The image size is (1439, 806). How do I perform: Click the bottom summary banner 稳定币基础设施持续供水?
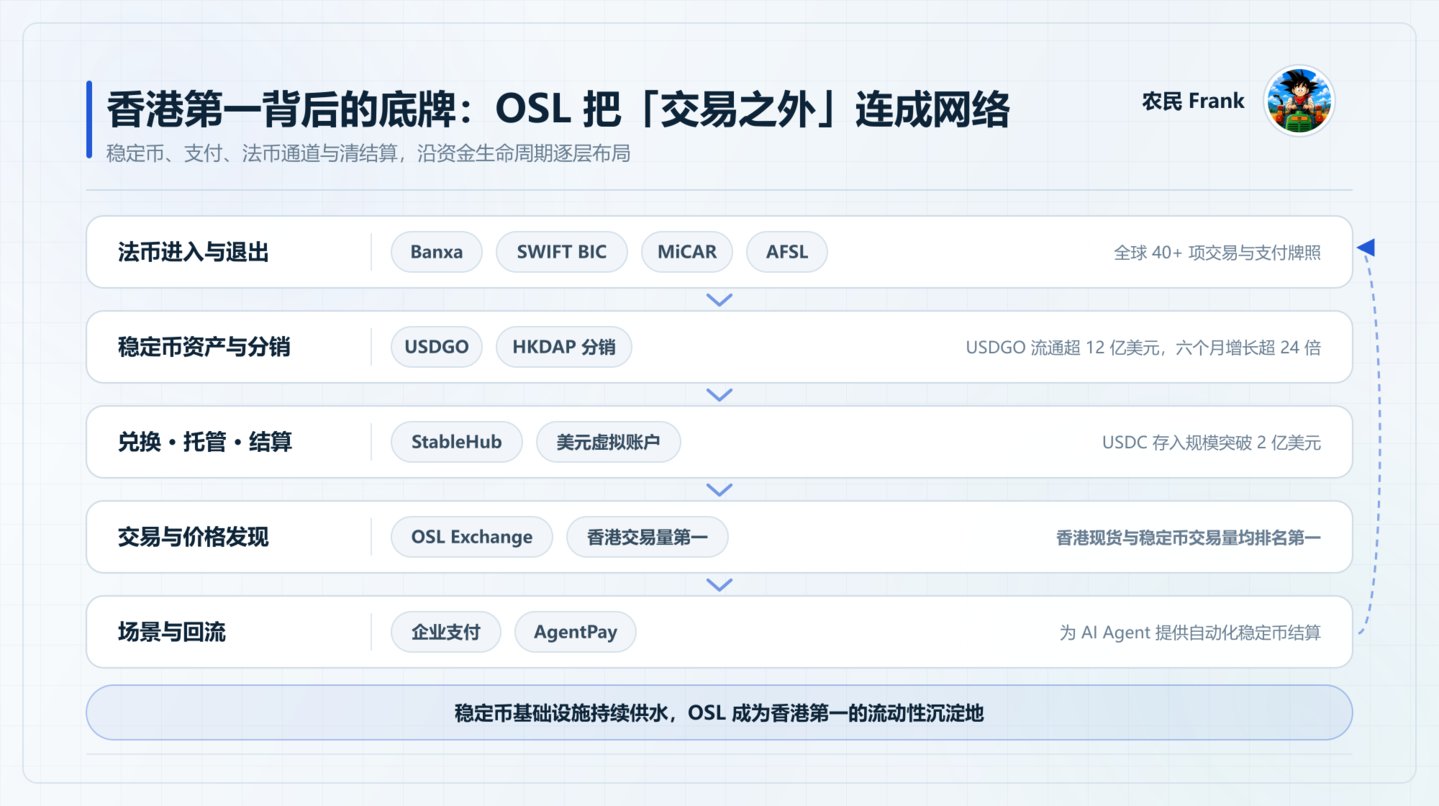pos(719,713)
